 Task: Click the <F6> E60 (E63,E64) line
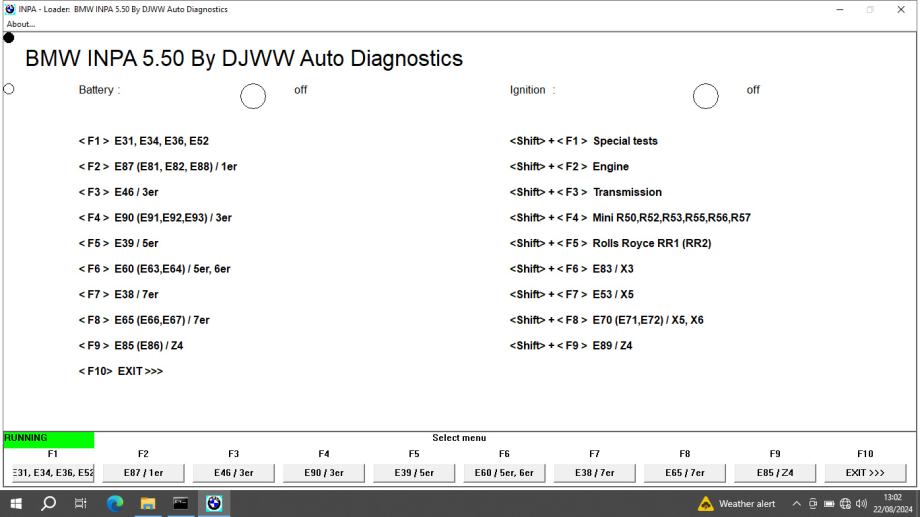click(154, 269)
